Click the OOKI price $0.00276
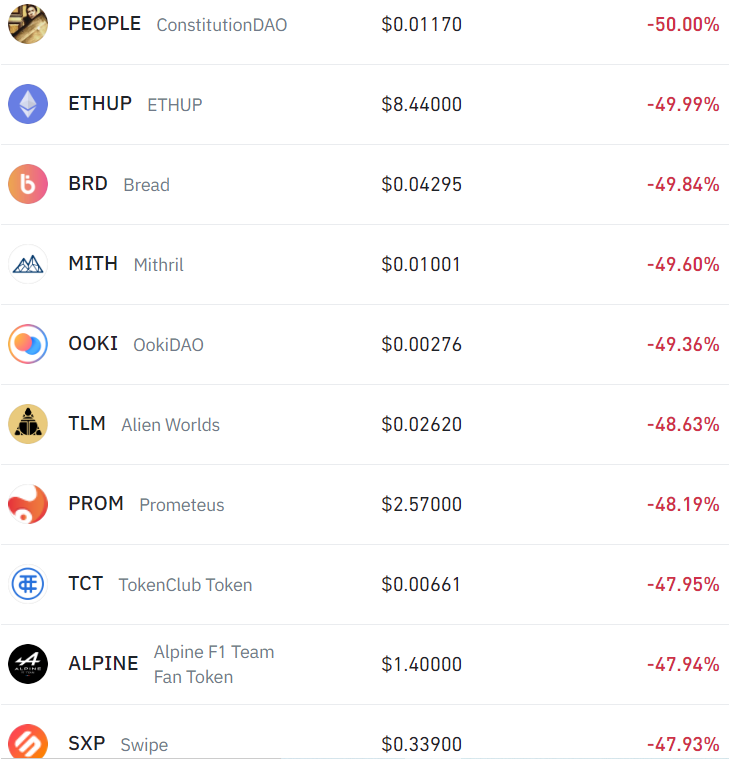 [421, 344]
